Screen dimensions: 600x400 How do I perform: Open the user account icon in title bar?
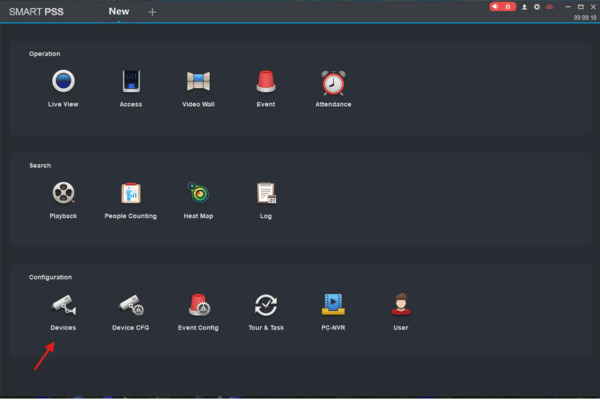tap(524, 7)
